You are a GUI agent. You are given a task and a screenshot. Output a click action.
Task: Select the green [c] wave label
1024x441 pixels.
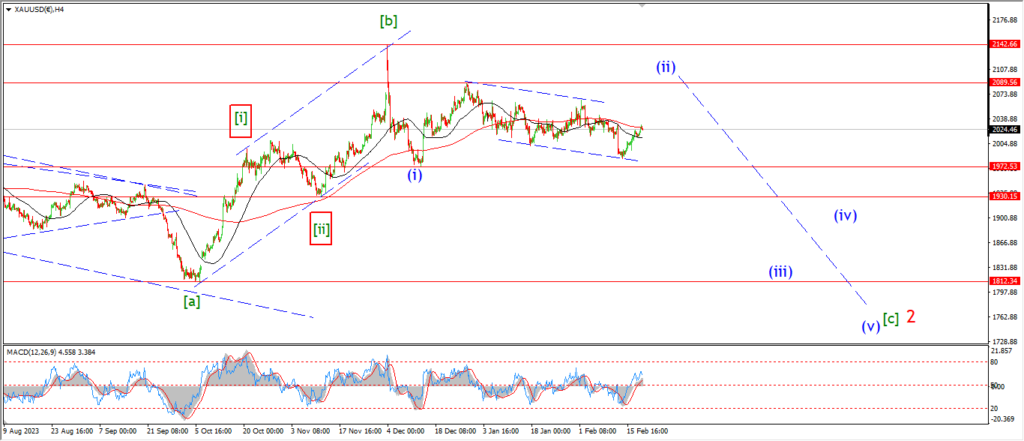point(891,319)
